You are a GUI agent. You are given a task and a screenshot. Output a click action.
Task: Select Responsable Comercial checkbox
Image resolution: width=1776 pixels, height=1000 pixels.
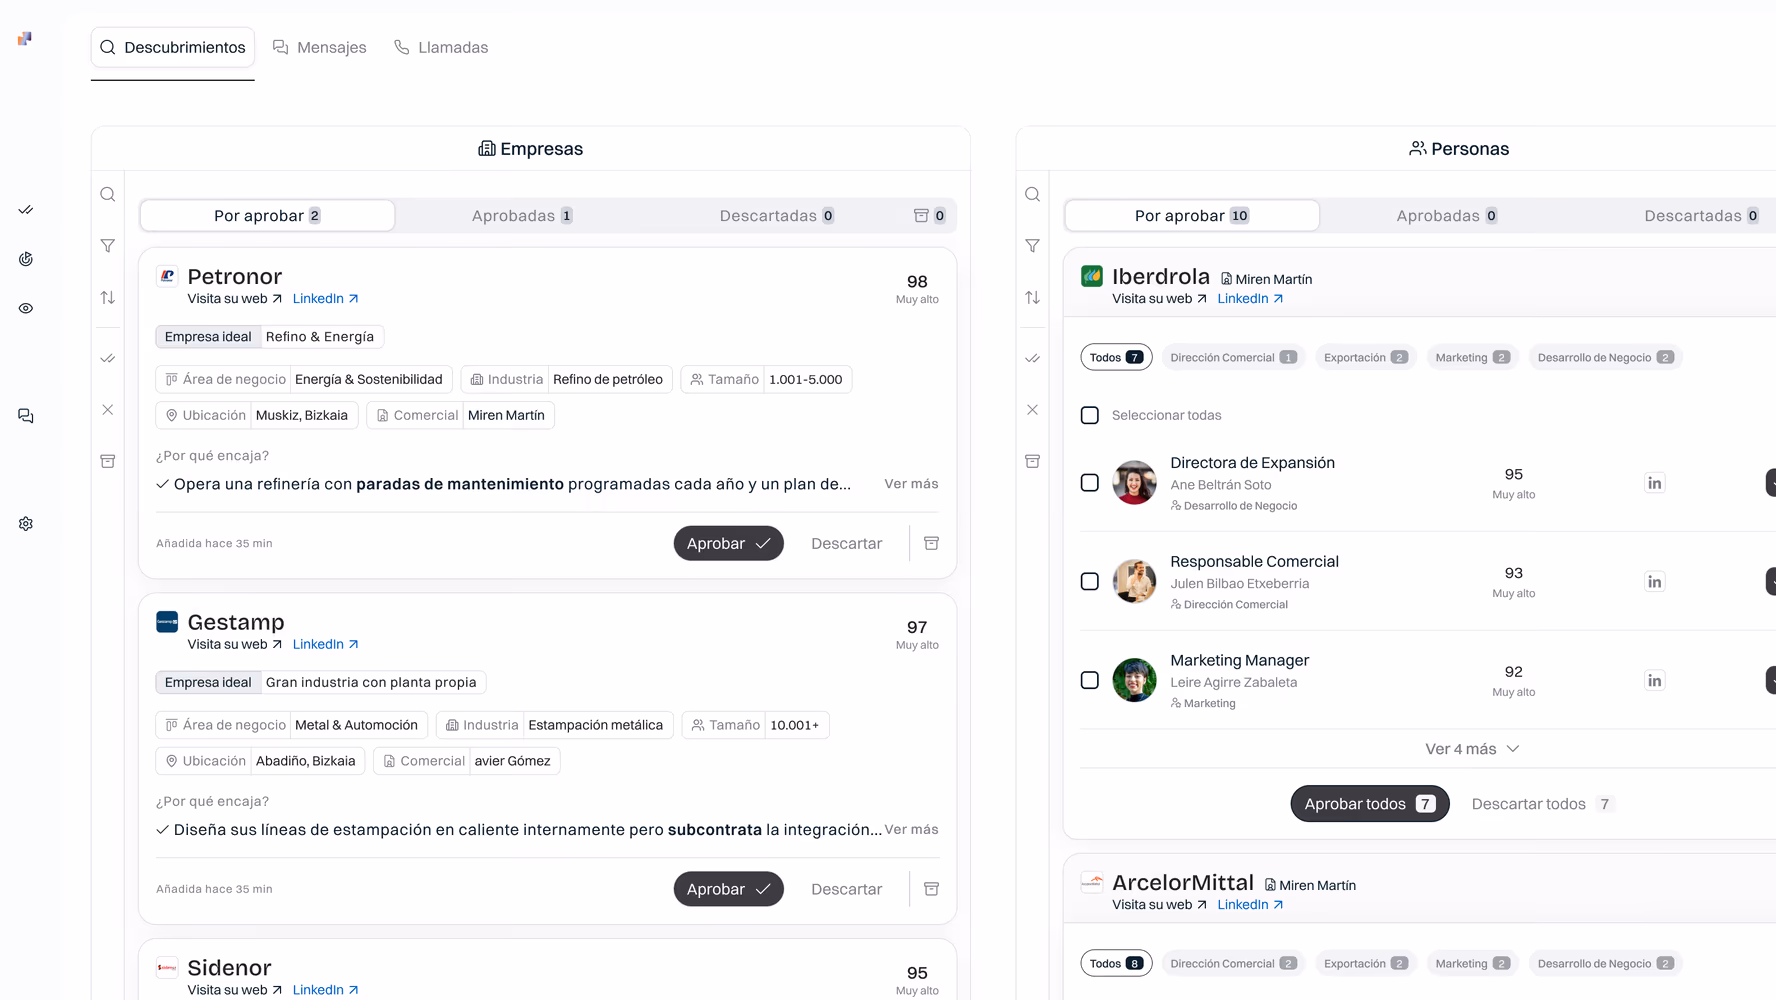coord(1090,582)
